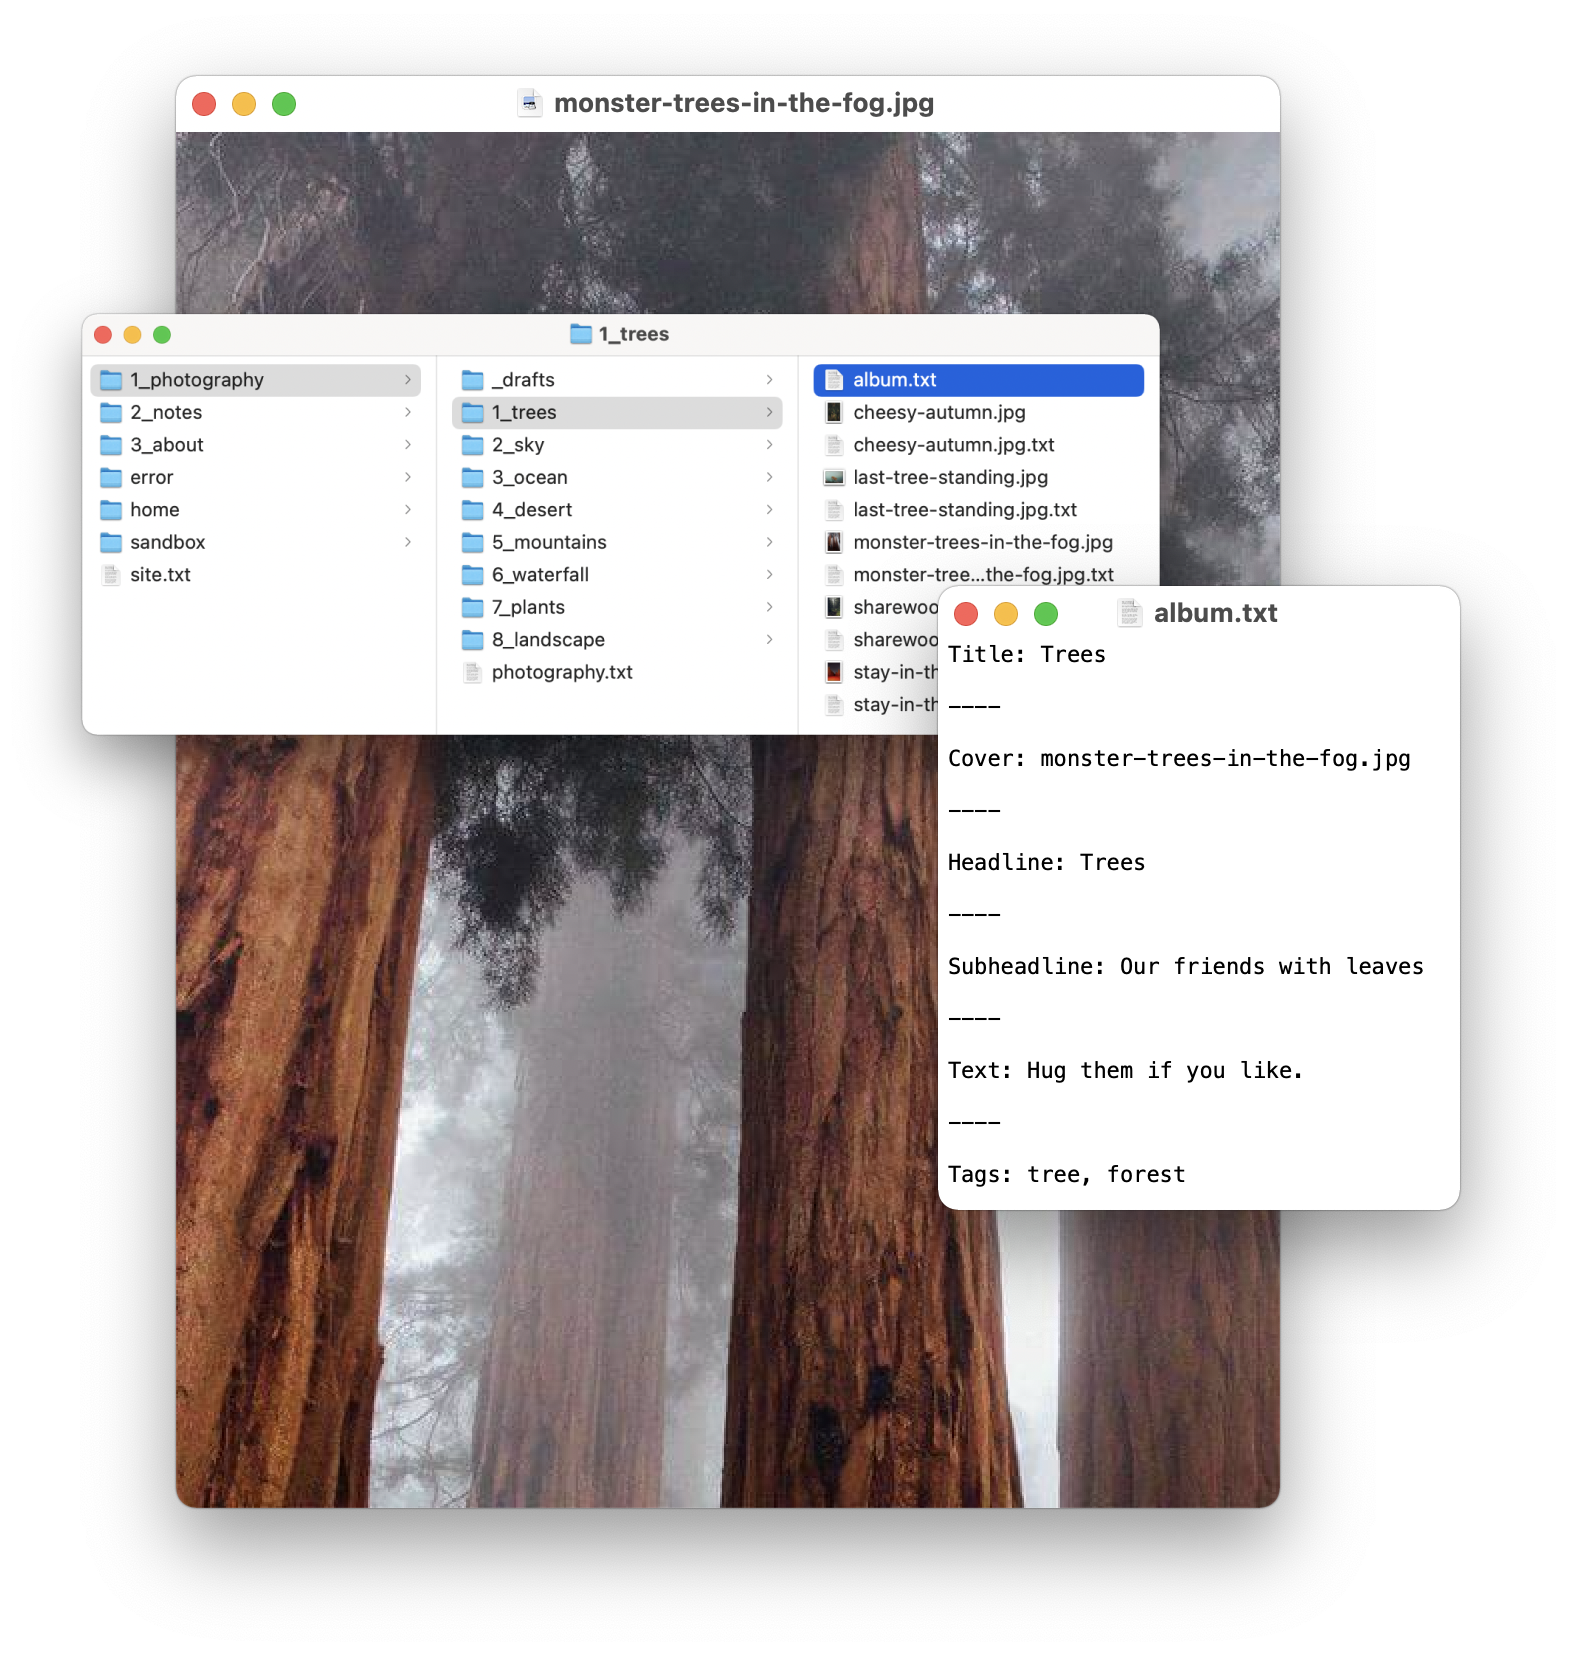Click the sandbox folder icon
Image resolution: width=1572 pixels, height=1656 pixels.
tap(111, 542)
